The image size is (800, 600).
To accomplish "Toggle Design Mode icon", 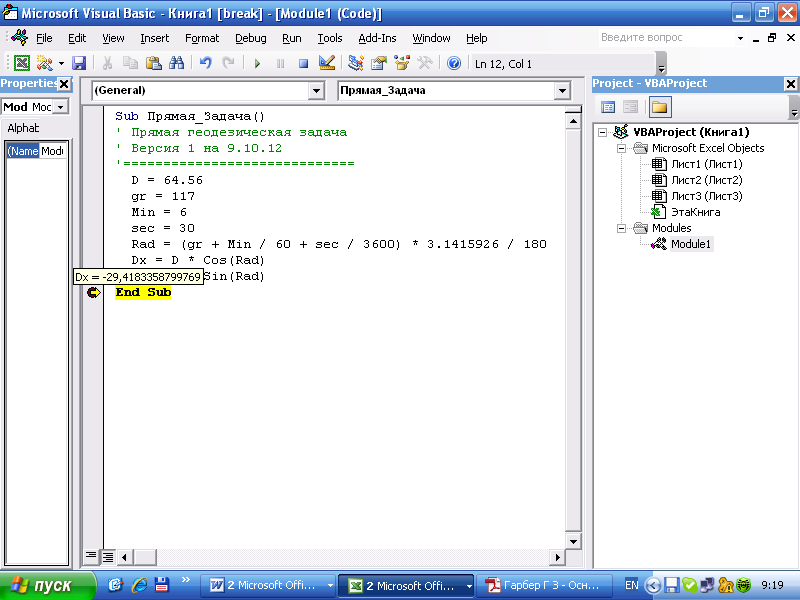I will (x=327, y=63).
